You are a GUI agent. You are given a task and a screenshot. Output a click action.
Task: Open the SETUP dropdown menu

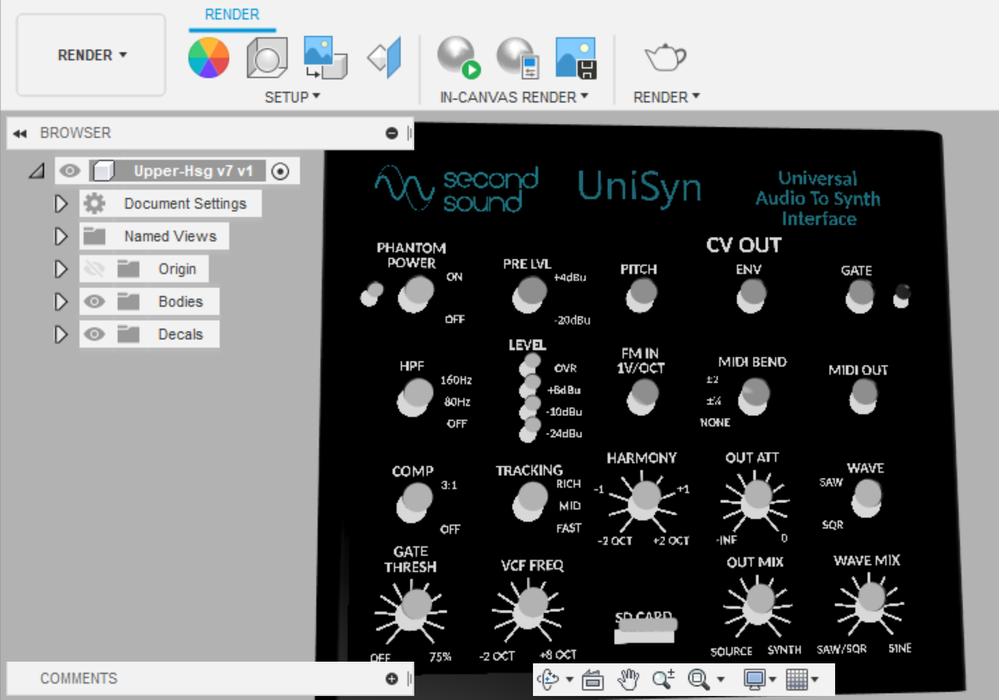click(292, 97)
